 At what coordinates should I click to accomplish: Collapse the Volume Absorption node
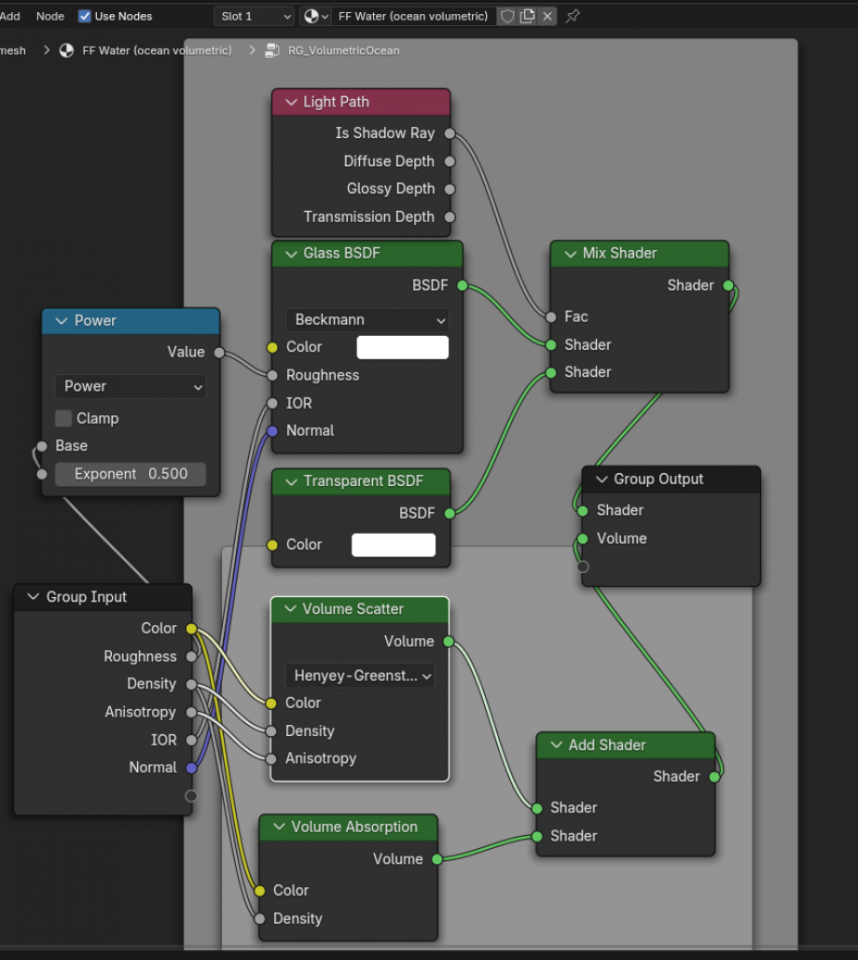(x=279, y=827)
